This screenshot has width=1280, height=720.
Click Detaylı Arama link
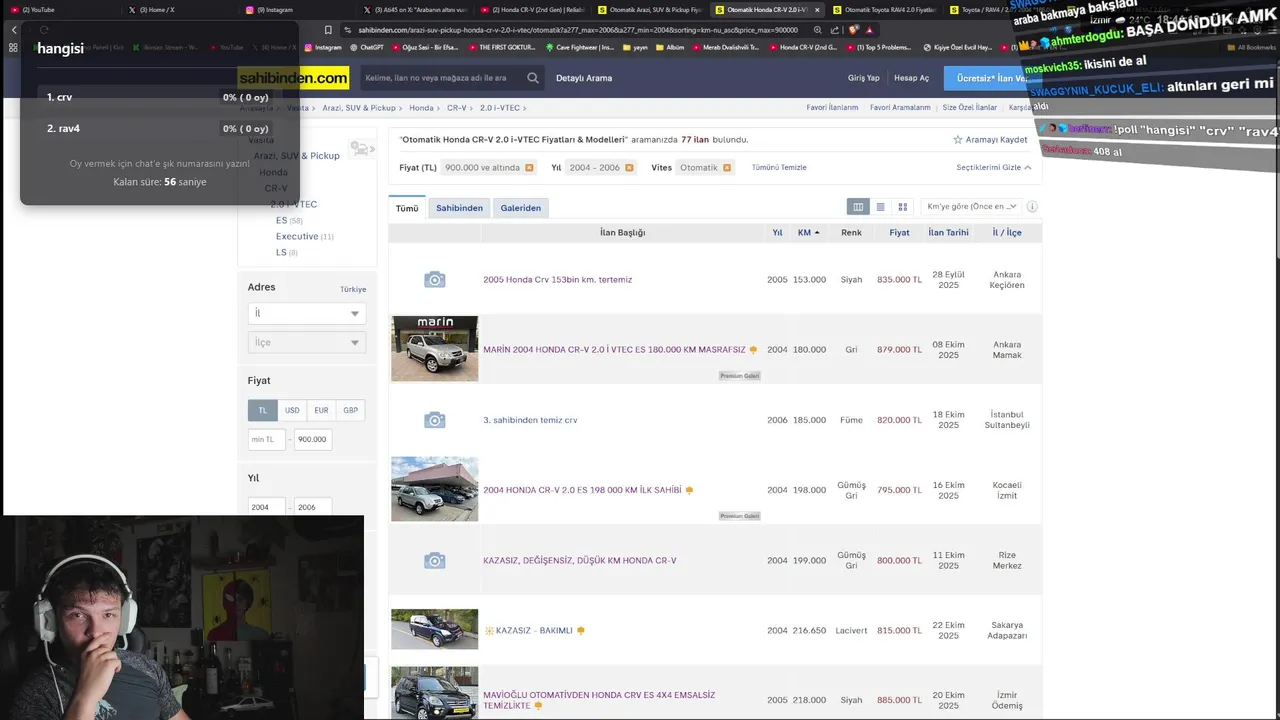584,78
